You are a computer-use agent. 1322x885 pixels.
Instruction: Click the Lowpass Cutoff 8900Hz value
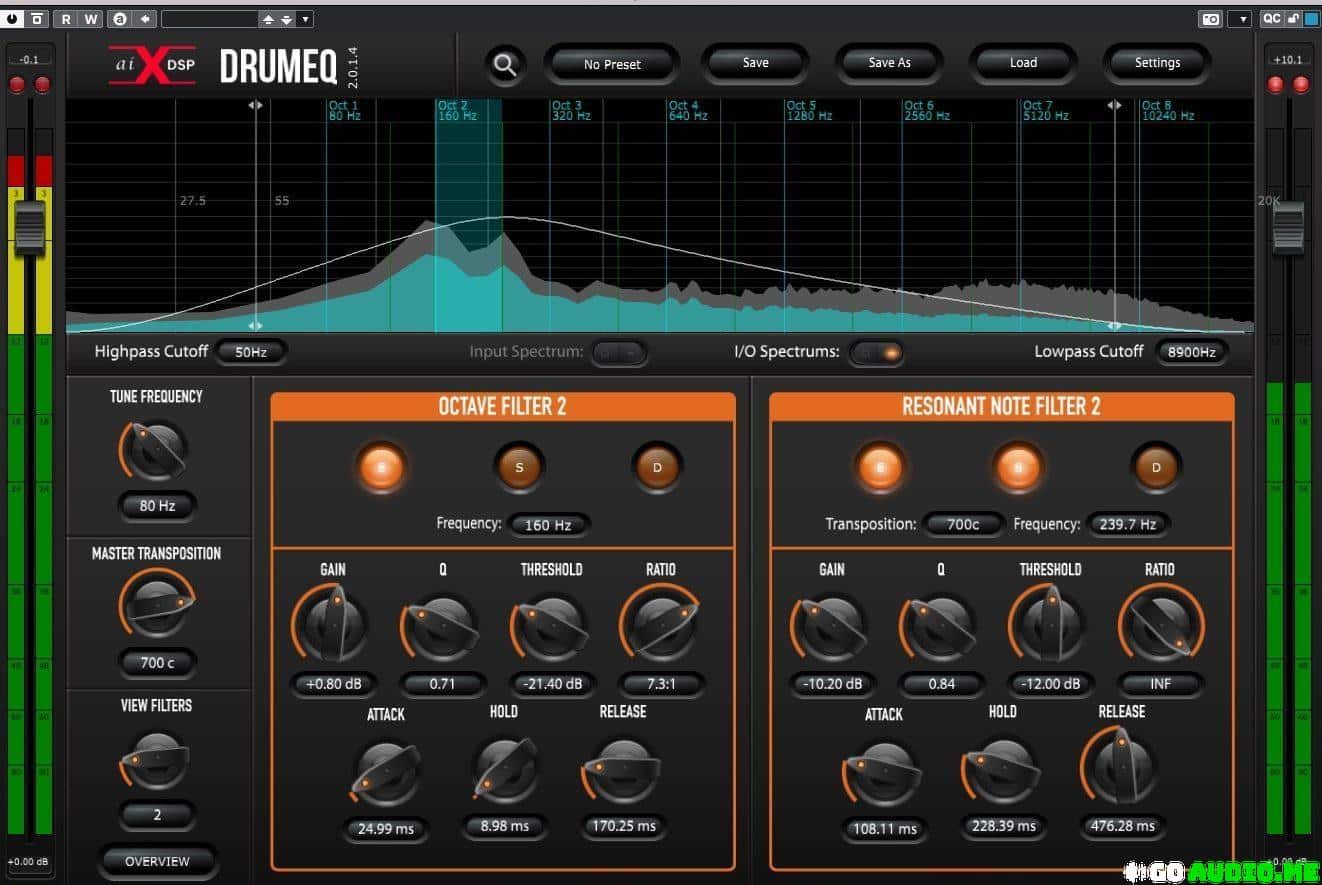[1191, 352]
